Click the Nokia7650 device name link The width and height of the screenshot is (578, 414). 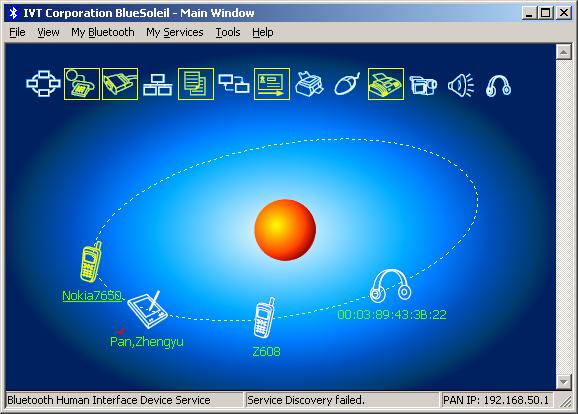92,296
